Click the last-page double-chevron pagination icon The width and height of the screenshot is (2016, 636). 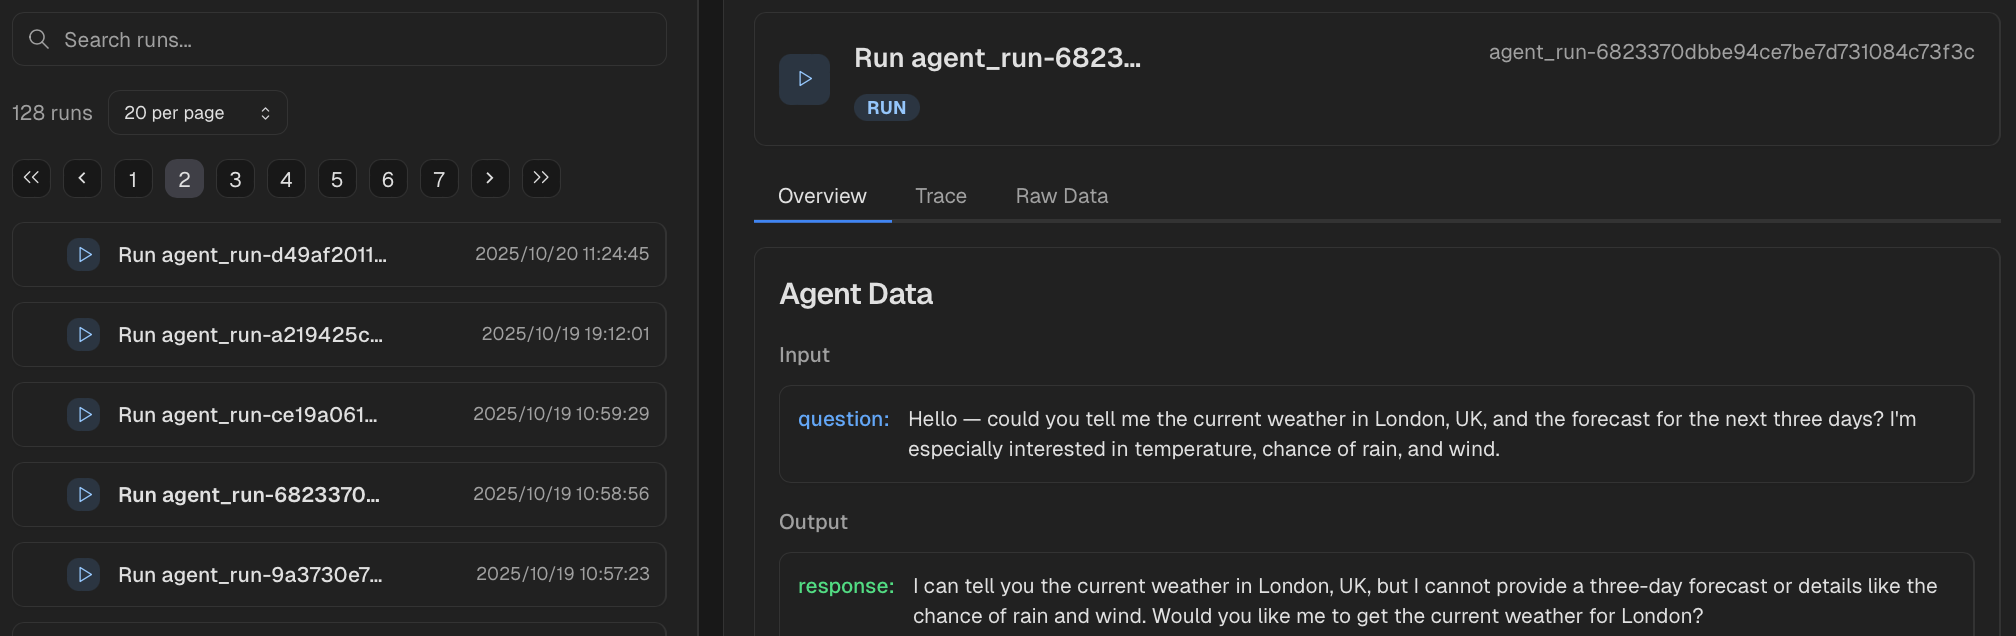point(541,178)
